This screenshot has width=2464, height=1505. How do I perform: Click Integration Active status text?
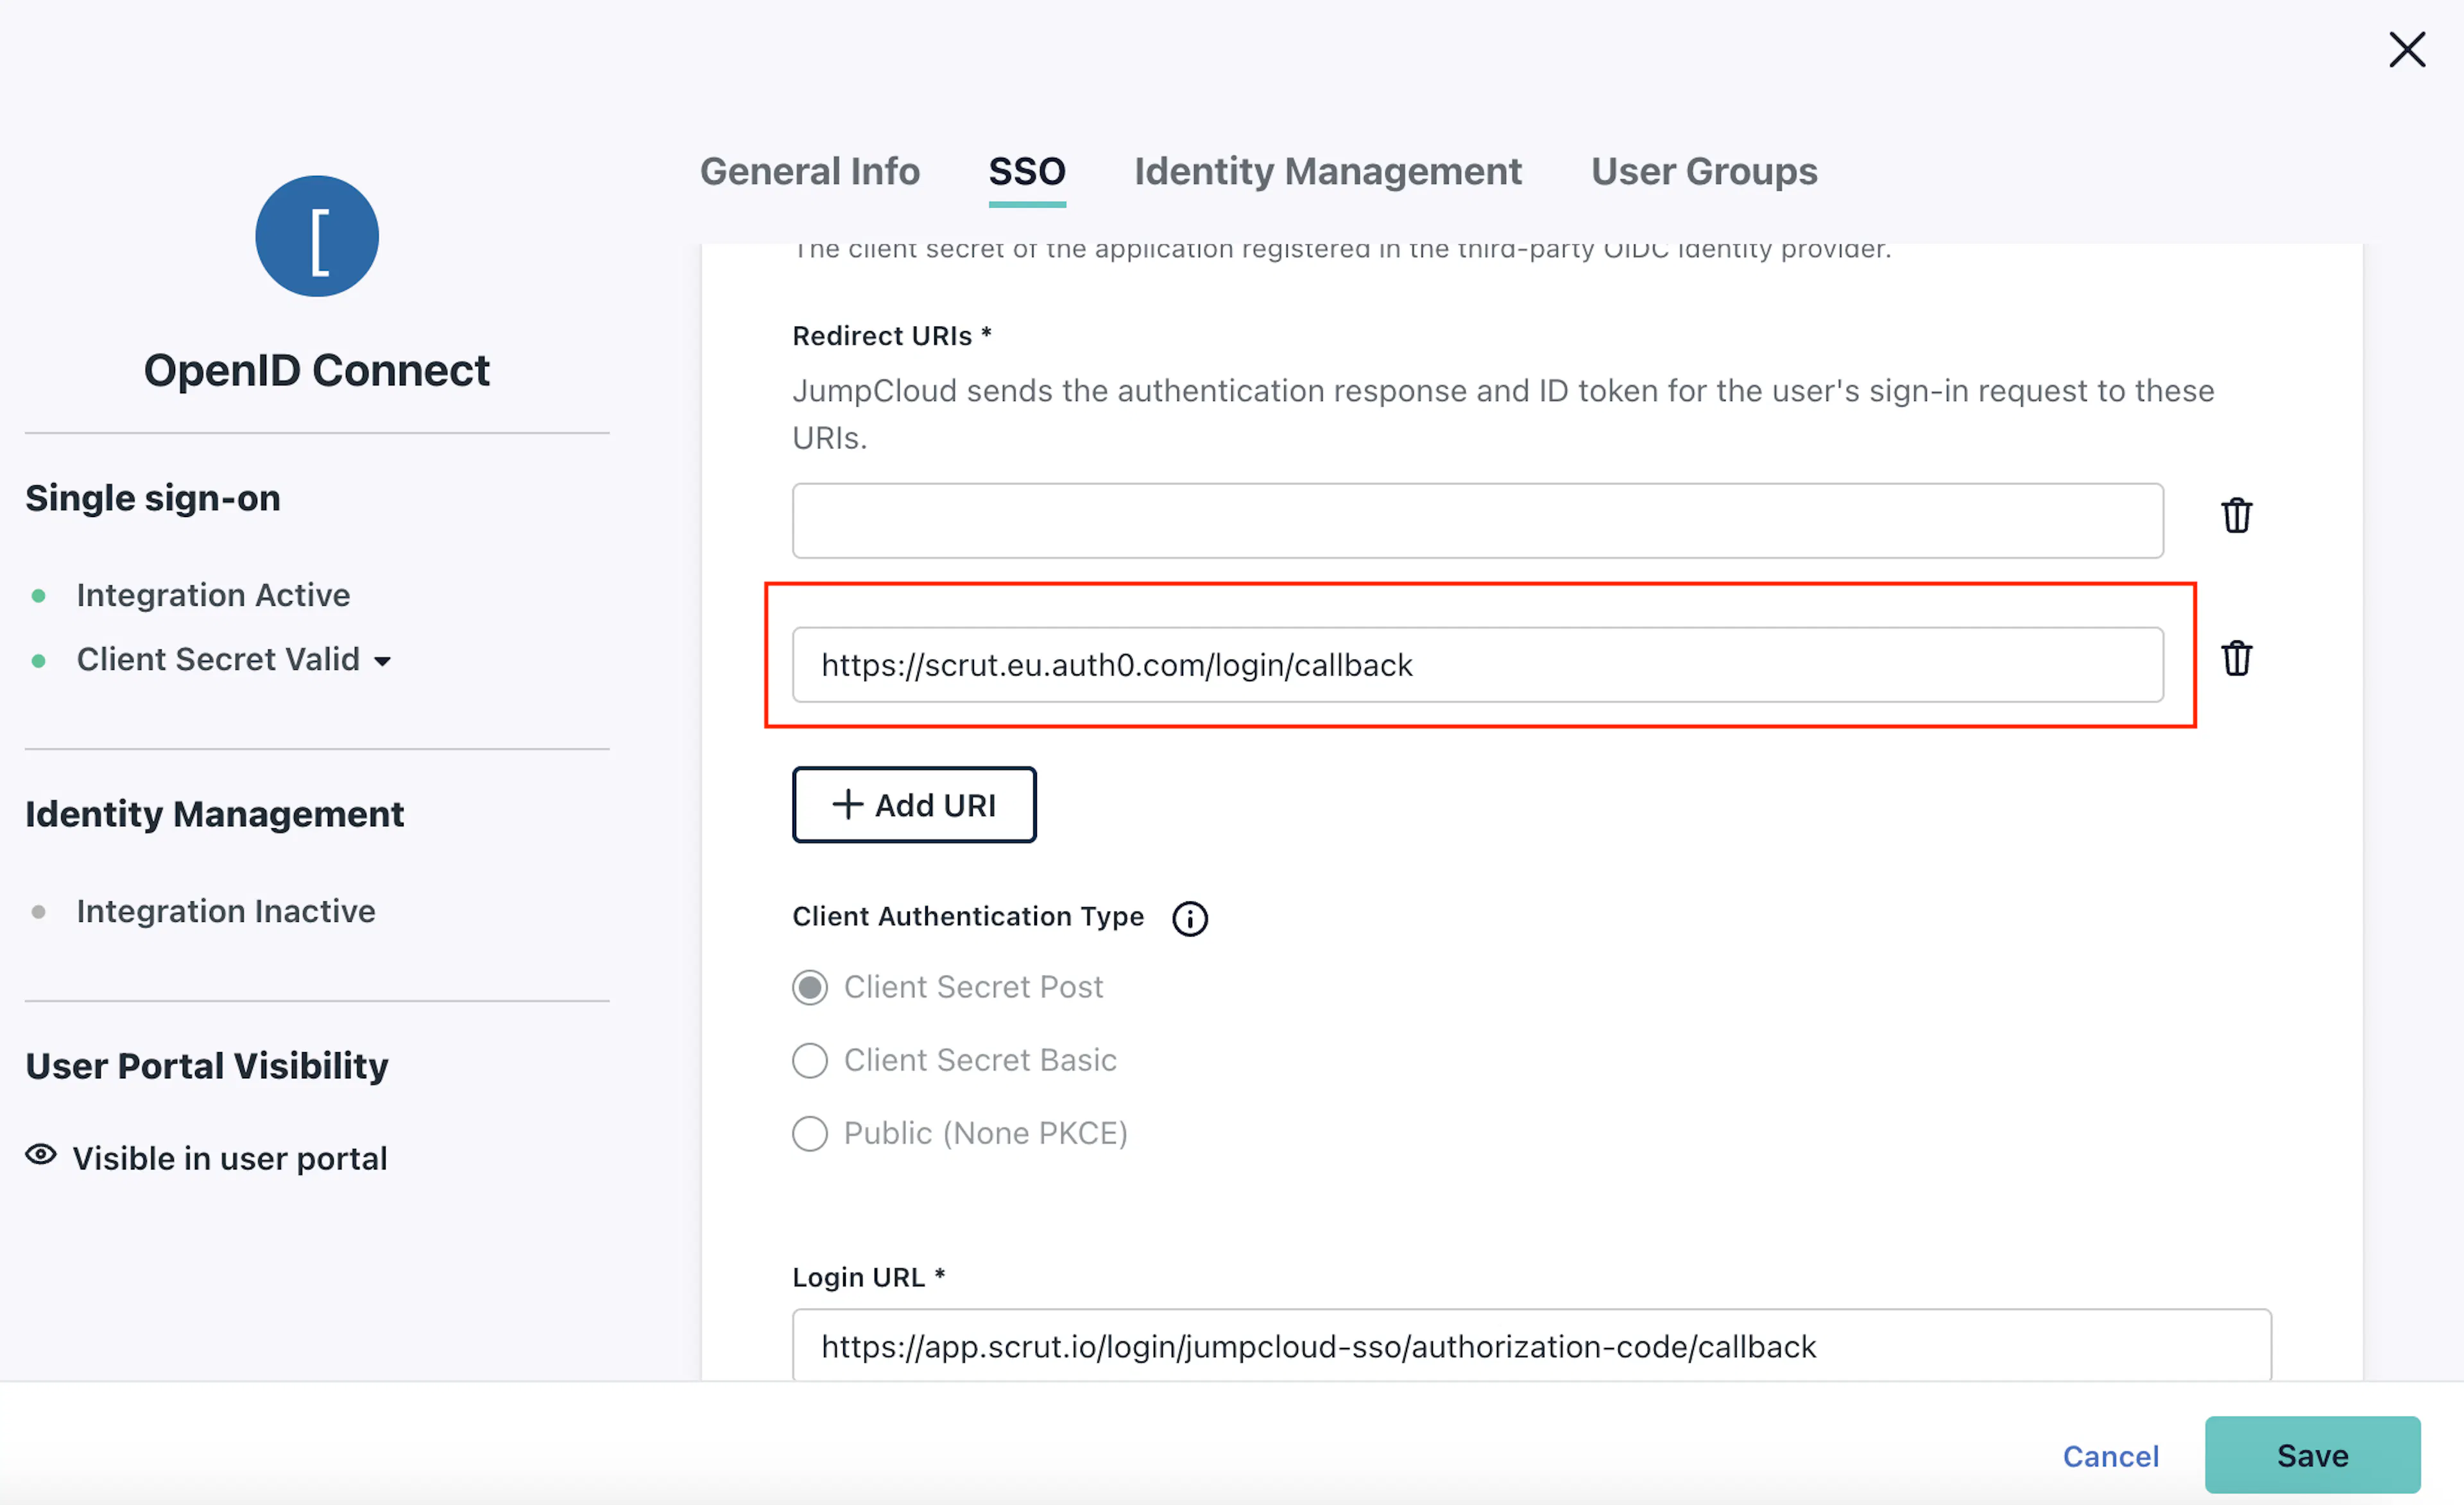click(x=213, y=595)
